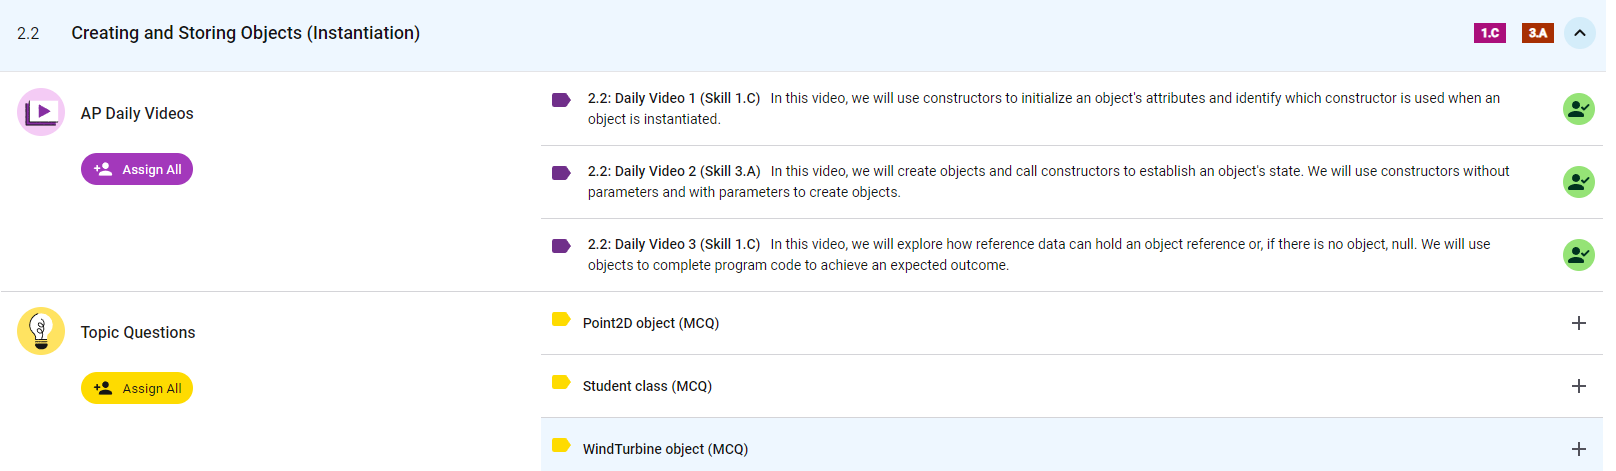
Task: Click the 3.A skill badge
Action: [1537, 33]
